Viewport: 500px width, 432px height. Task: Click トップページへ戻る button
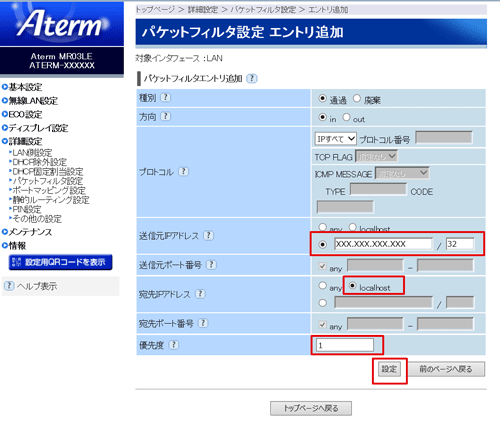coord(311,408)
